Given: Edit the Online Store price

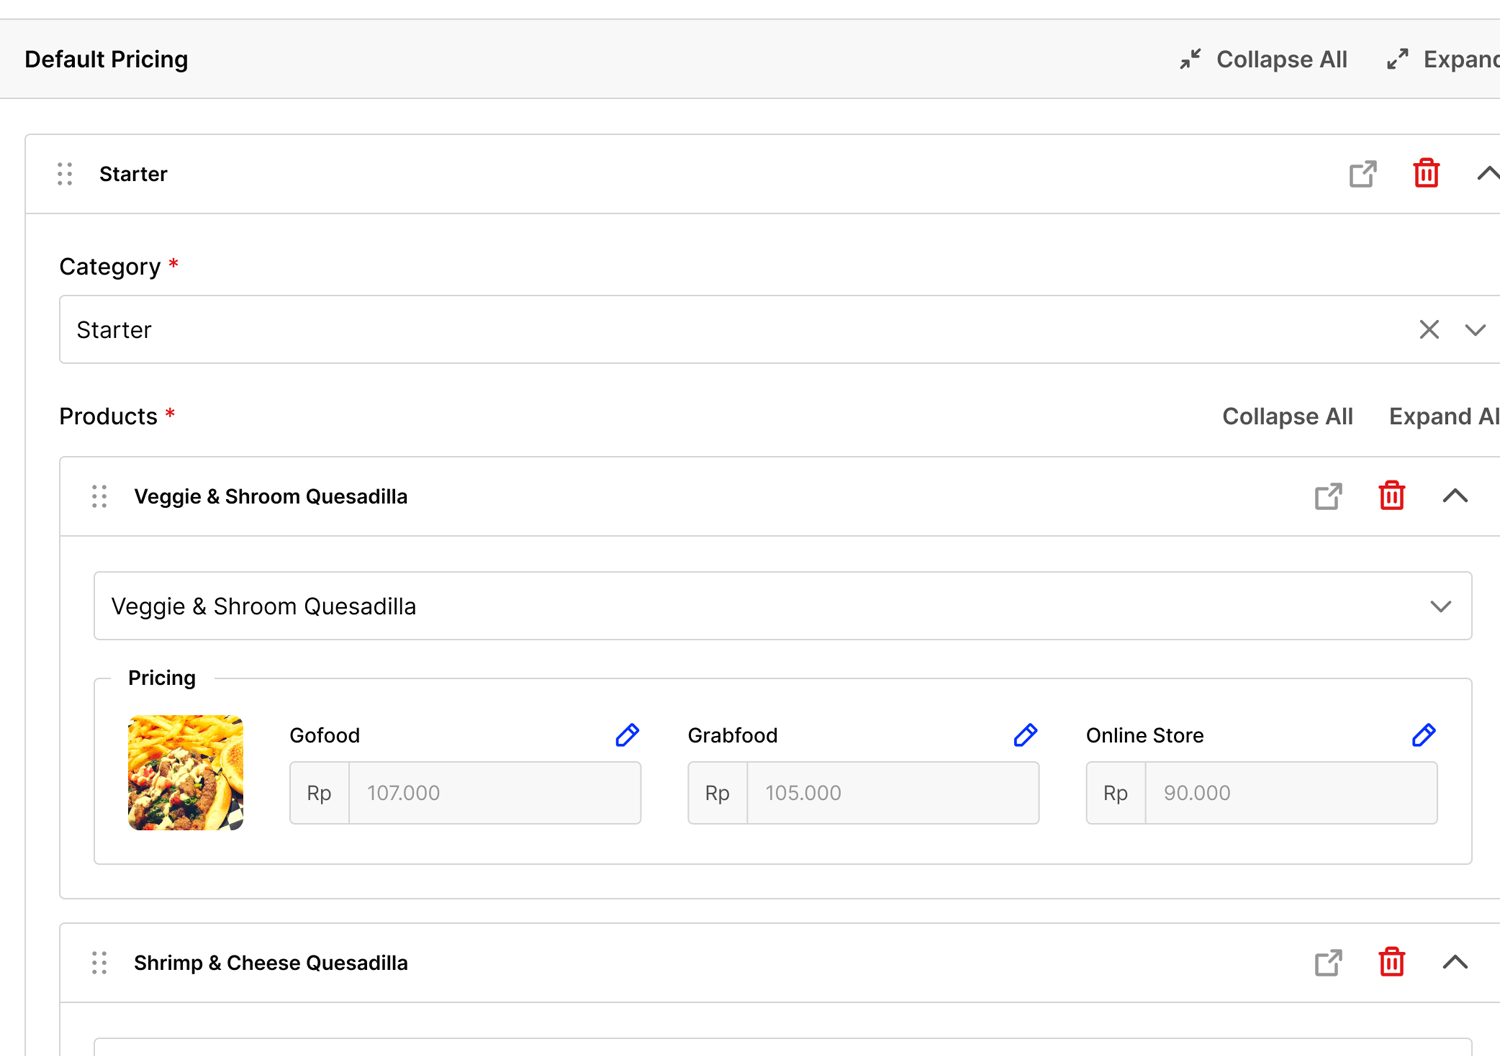Looking at the screenshot, I should point(1423,735).
